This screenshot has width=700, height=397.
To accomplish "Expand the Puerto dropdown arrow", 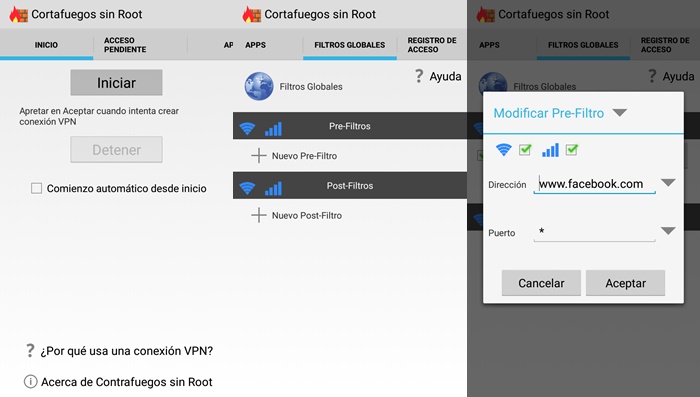I will click(668, 231).
